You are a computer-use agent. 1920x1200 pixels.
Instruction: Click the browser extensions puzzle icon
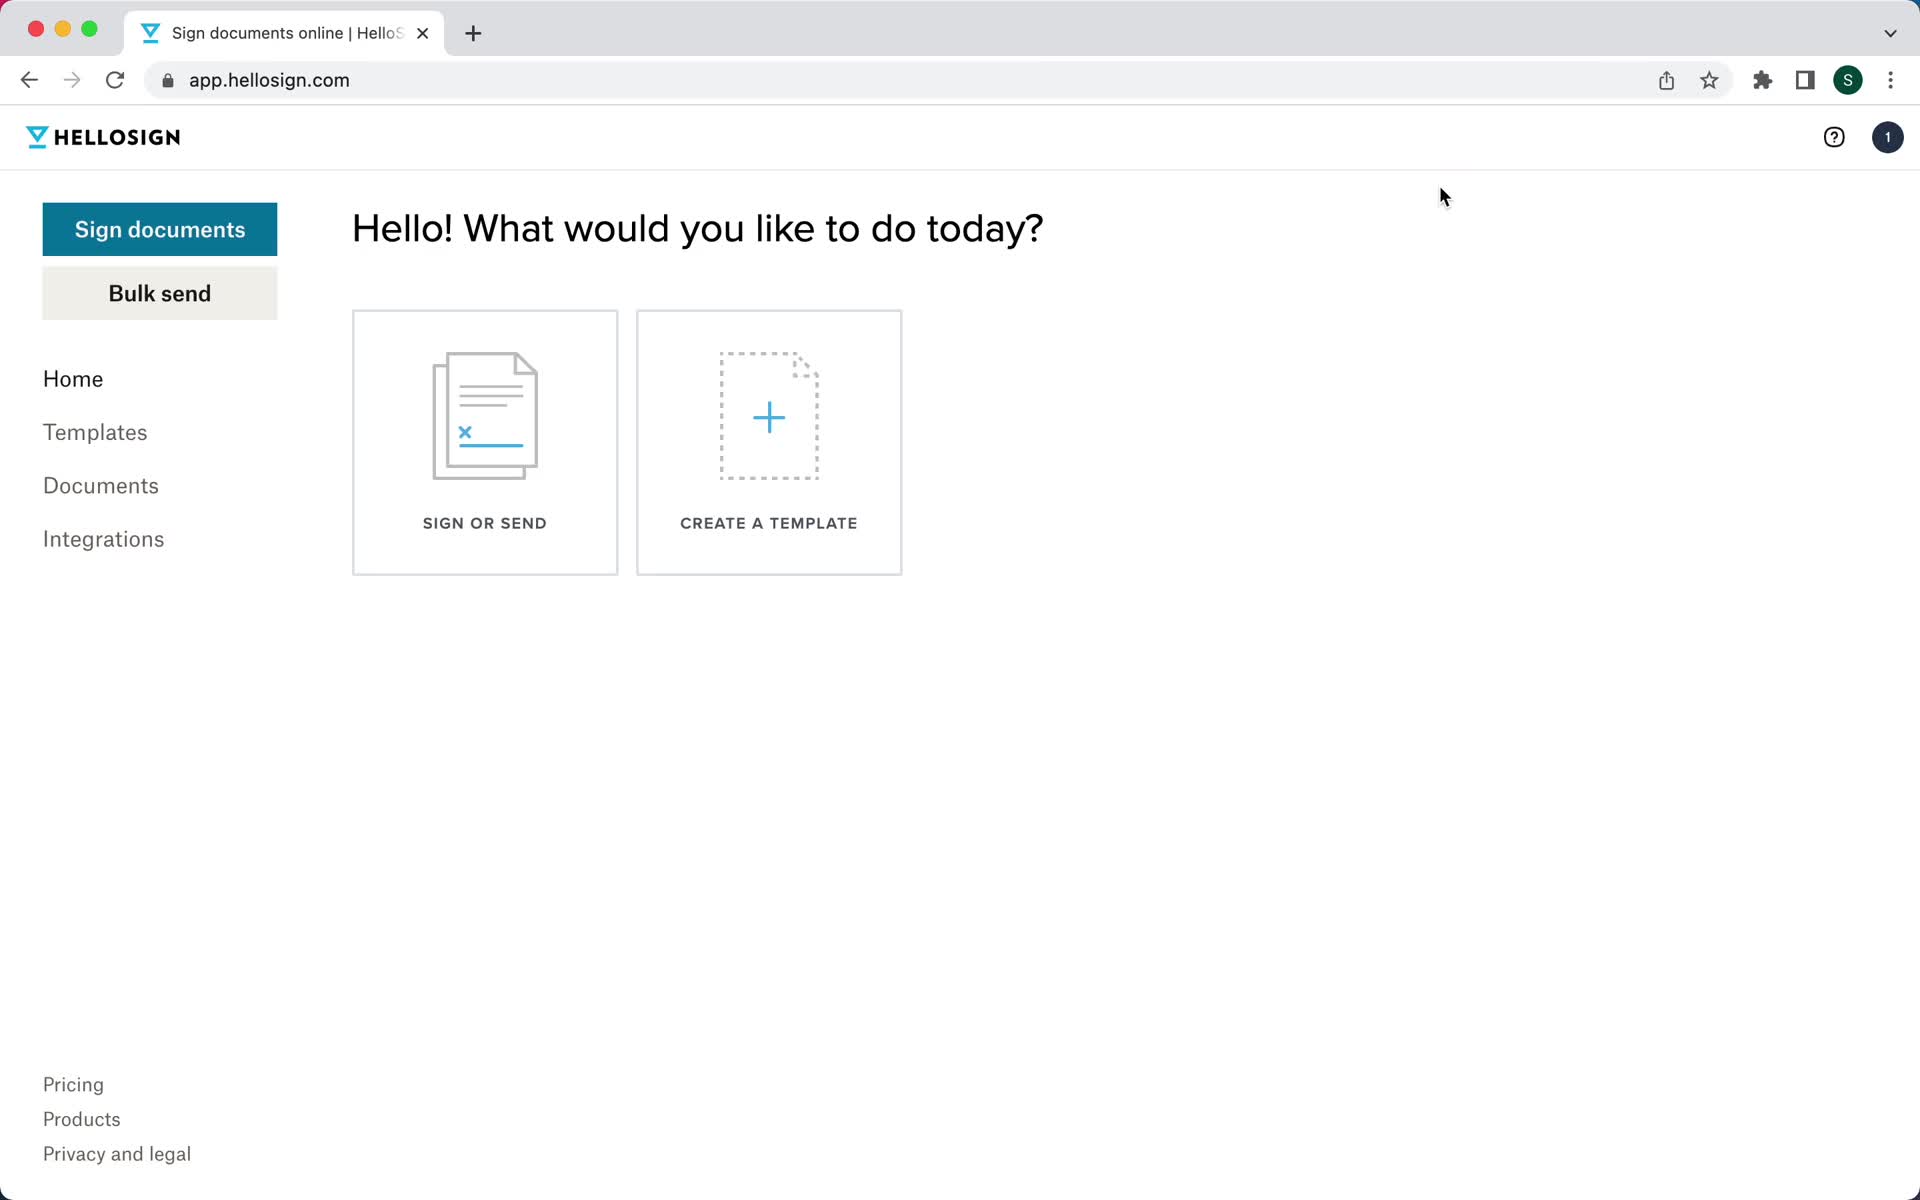tap(1762, 79)
